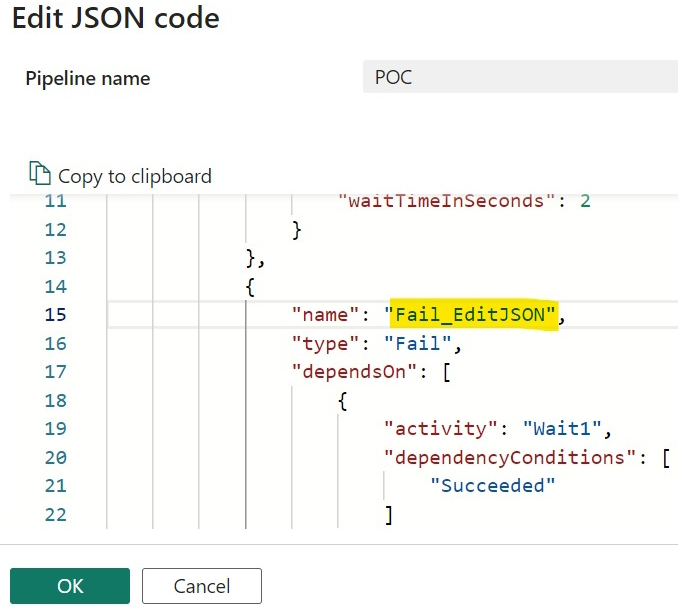Viewport: 678px width, 607px height.
Task: Click the opening brace on line 18
Action: 342,401
